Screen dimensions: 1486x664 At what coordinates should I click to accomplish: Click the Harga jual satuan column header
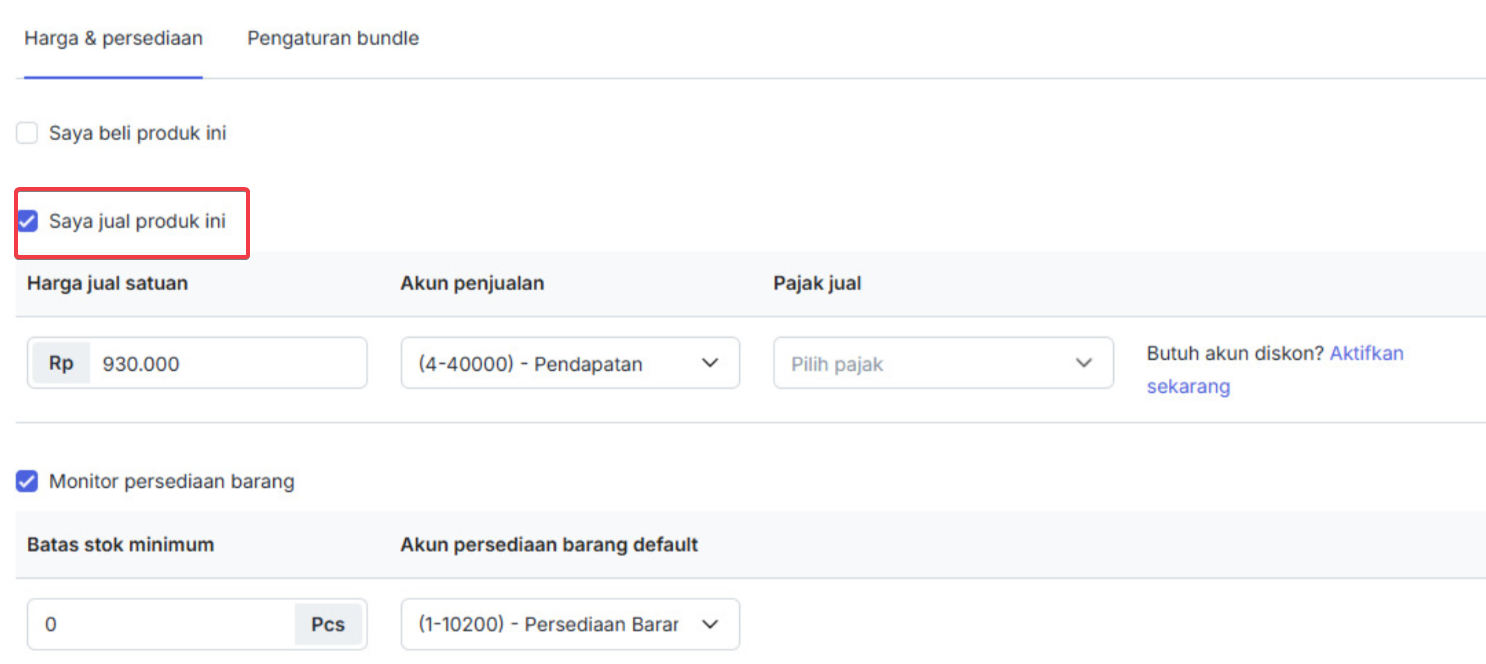click(107, 283)
